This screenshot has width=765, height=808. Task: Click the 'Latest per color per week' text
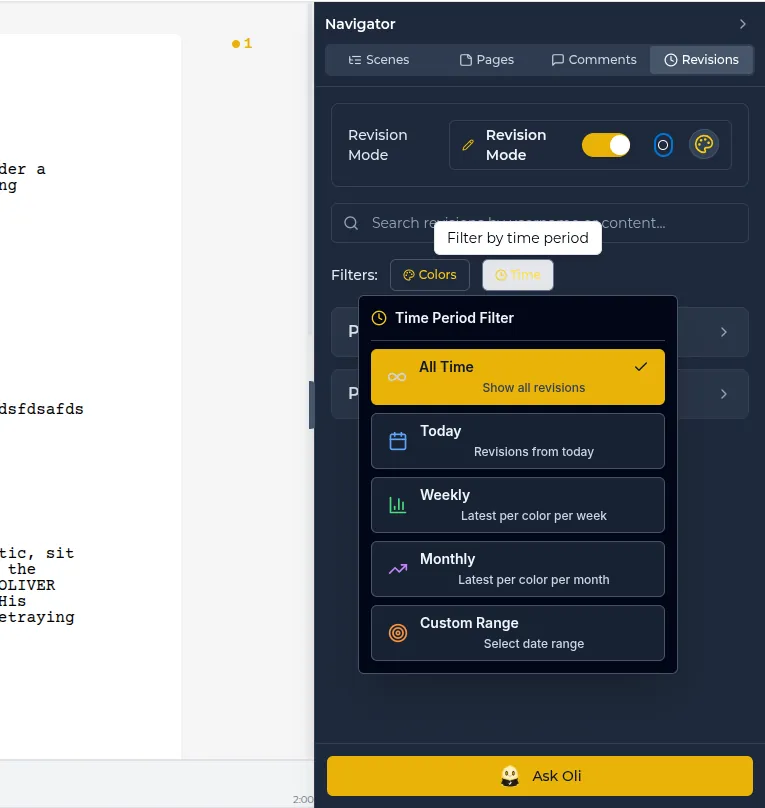[534, 516]
